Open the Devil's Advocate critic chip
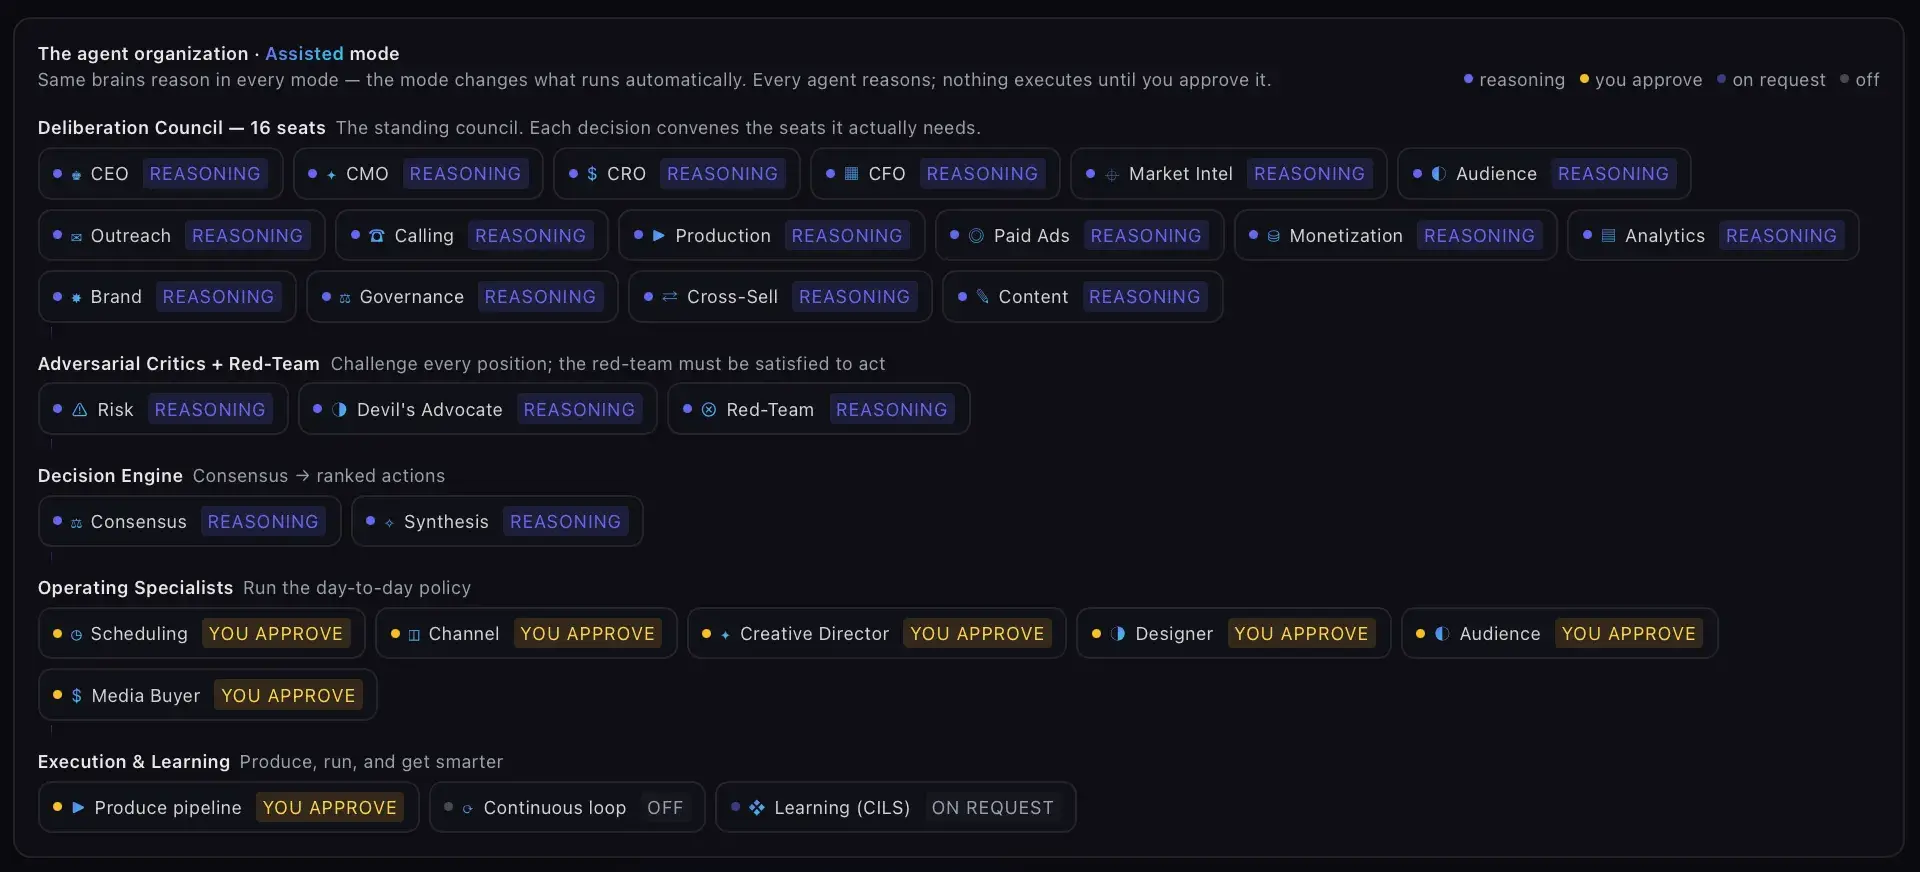1920x872 pixels. click(477, 410)
